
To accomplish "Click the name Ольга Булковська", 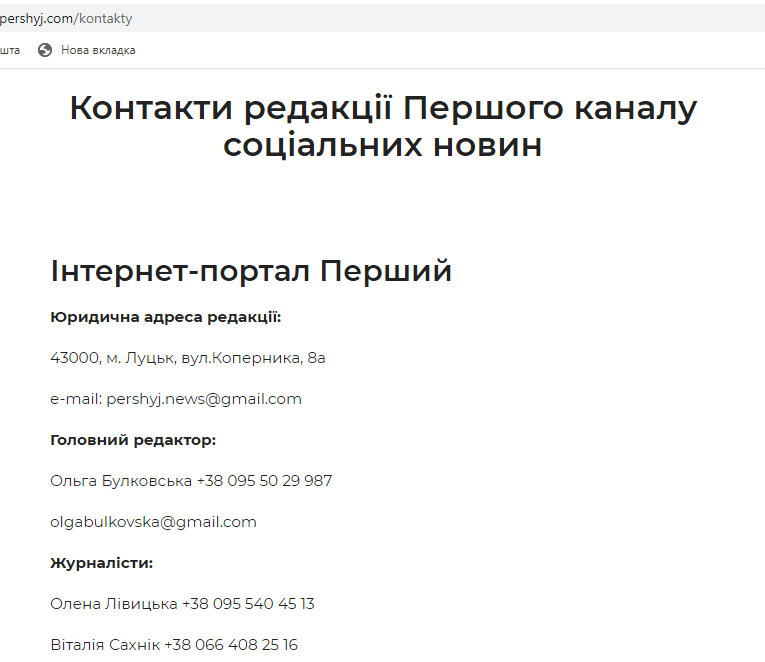I will (121, 481).
